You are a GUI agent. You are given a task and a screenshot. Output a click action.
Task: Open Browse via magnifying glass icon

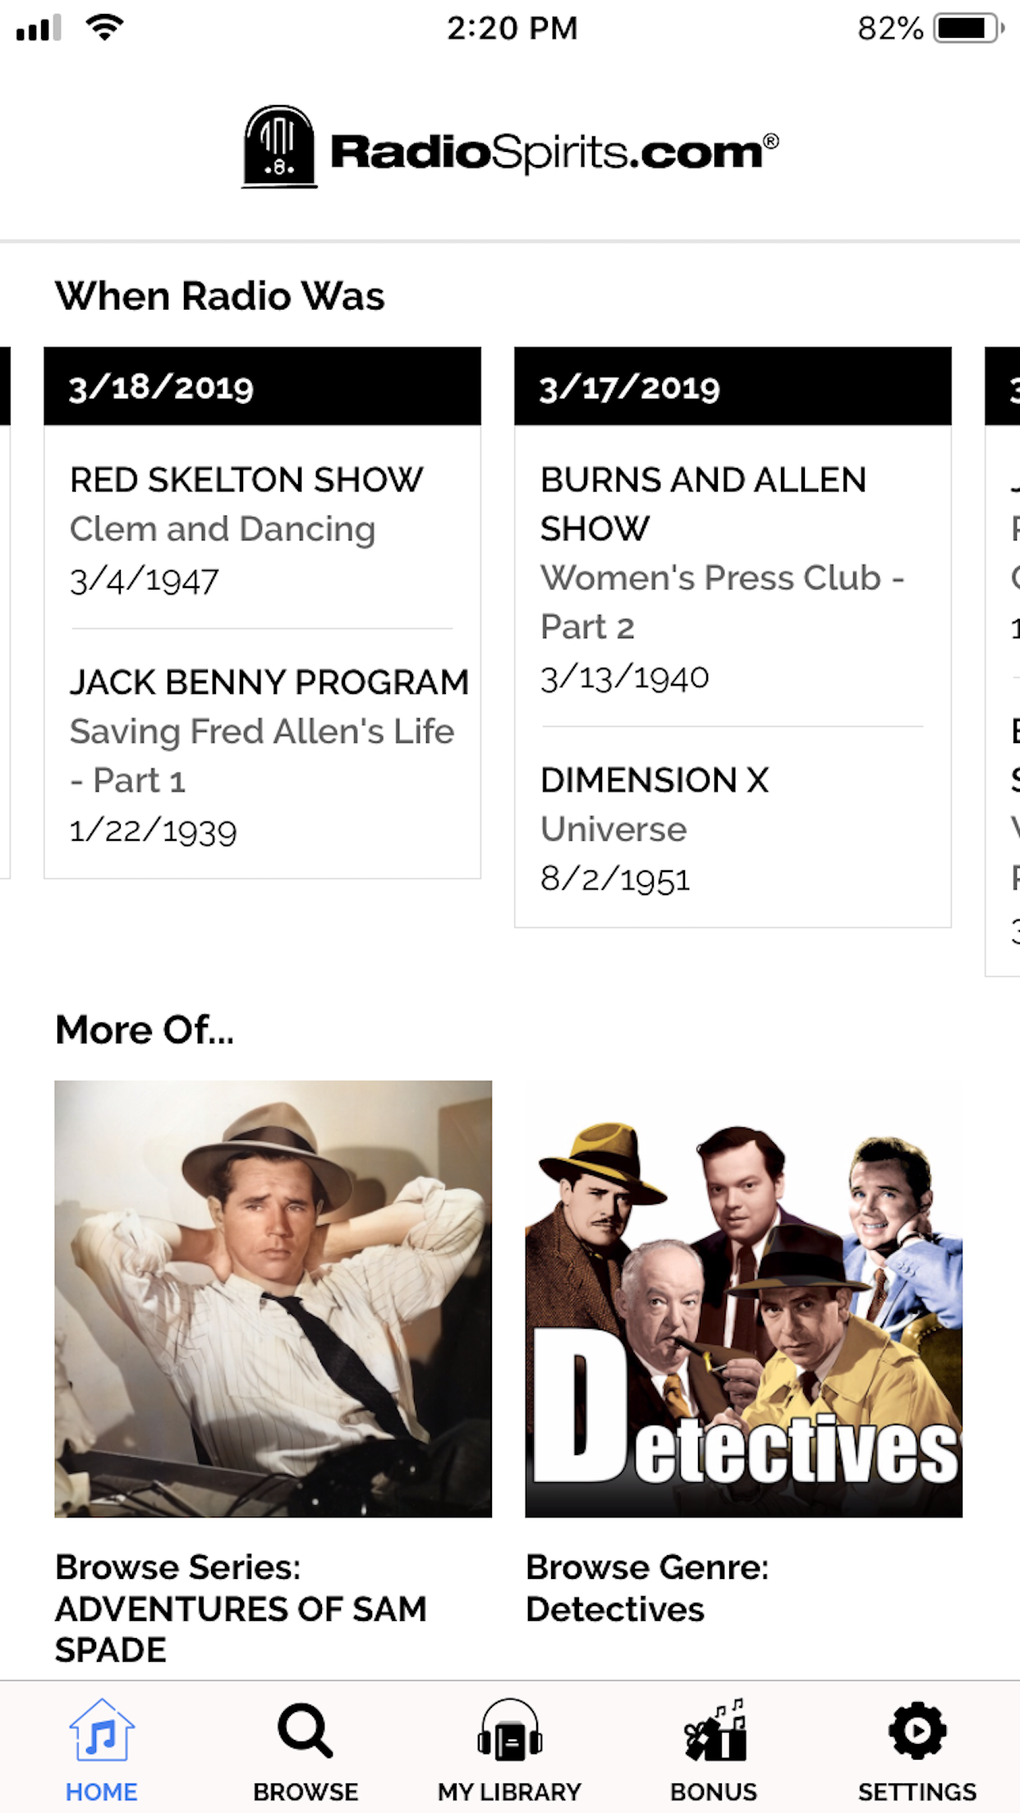[x=305, y=1731]
